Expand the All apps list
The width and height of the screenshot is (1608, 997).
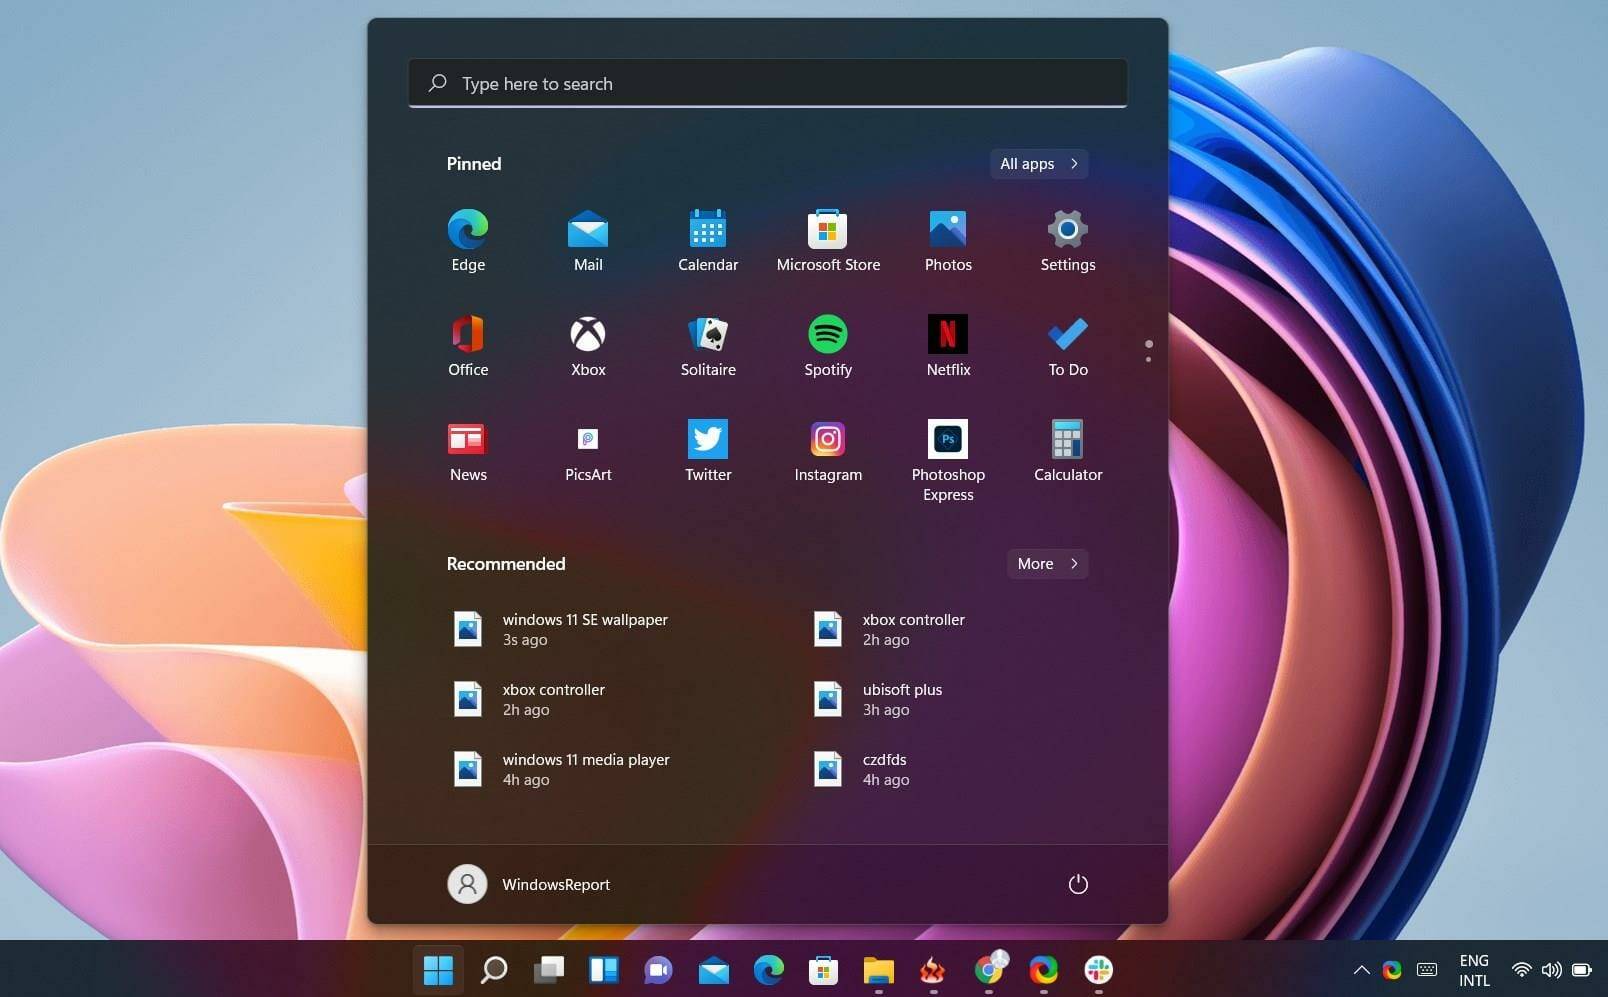pos(1037,163)
